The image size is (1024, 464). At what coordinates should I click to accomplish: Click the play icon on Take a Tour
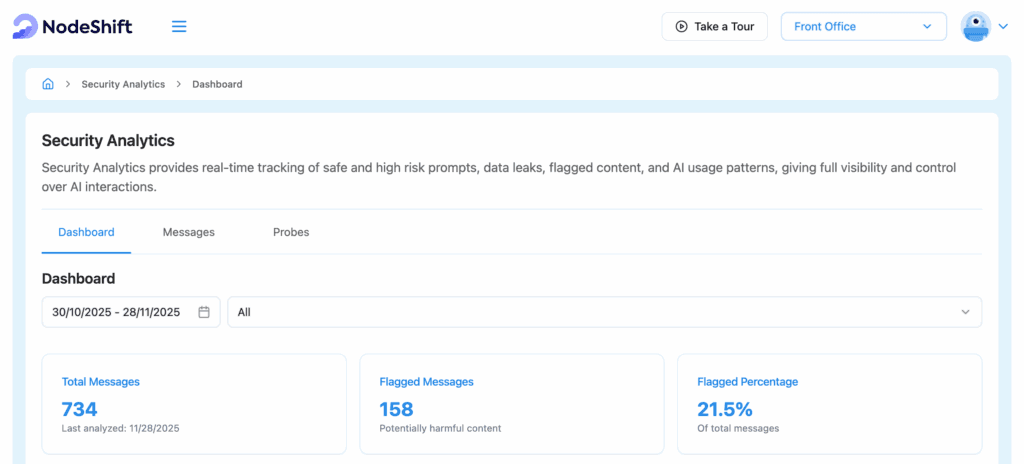pyautogui.click(x=681, y=27)
